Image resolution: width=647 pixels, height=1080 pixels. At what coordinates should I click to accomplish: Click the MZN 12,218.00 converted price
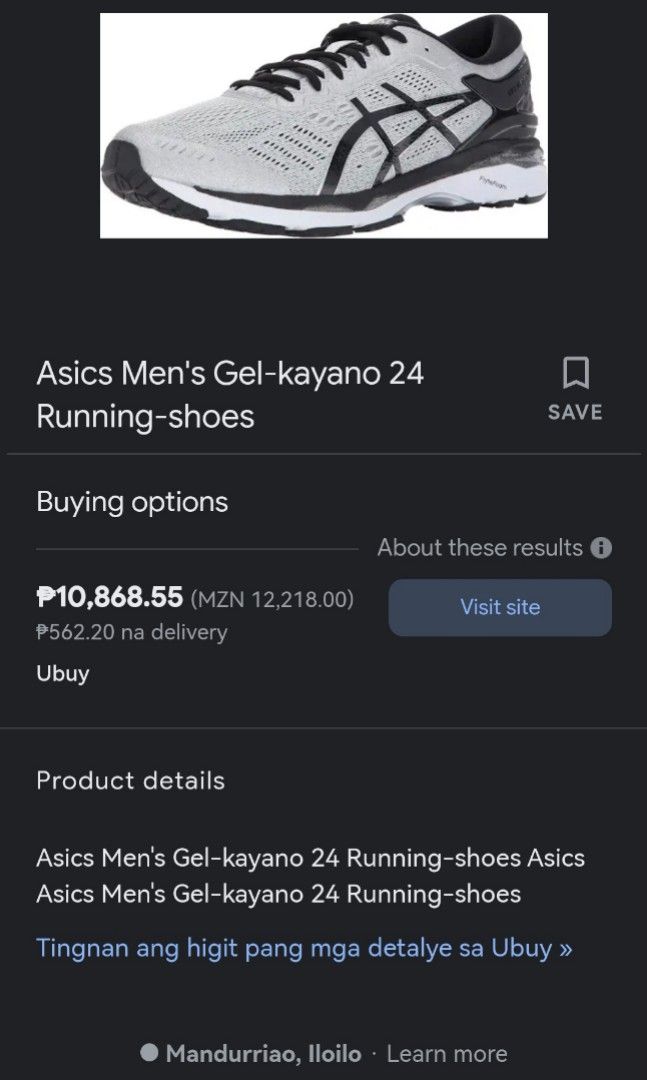point(271,599)
